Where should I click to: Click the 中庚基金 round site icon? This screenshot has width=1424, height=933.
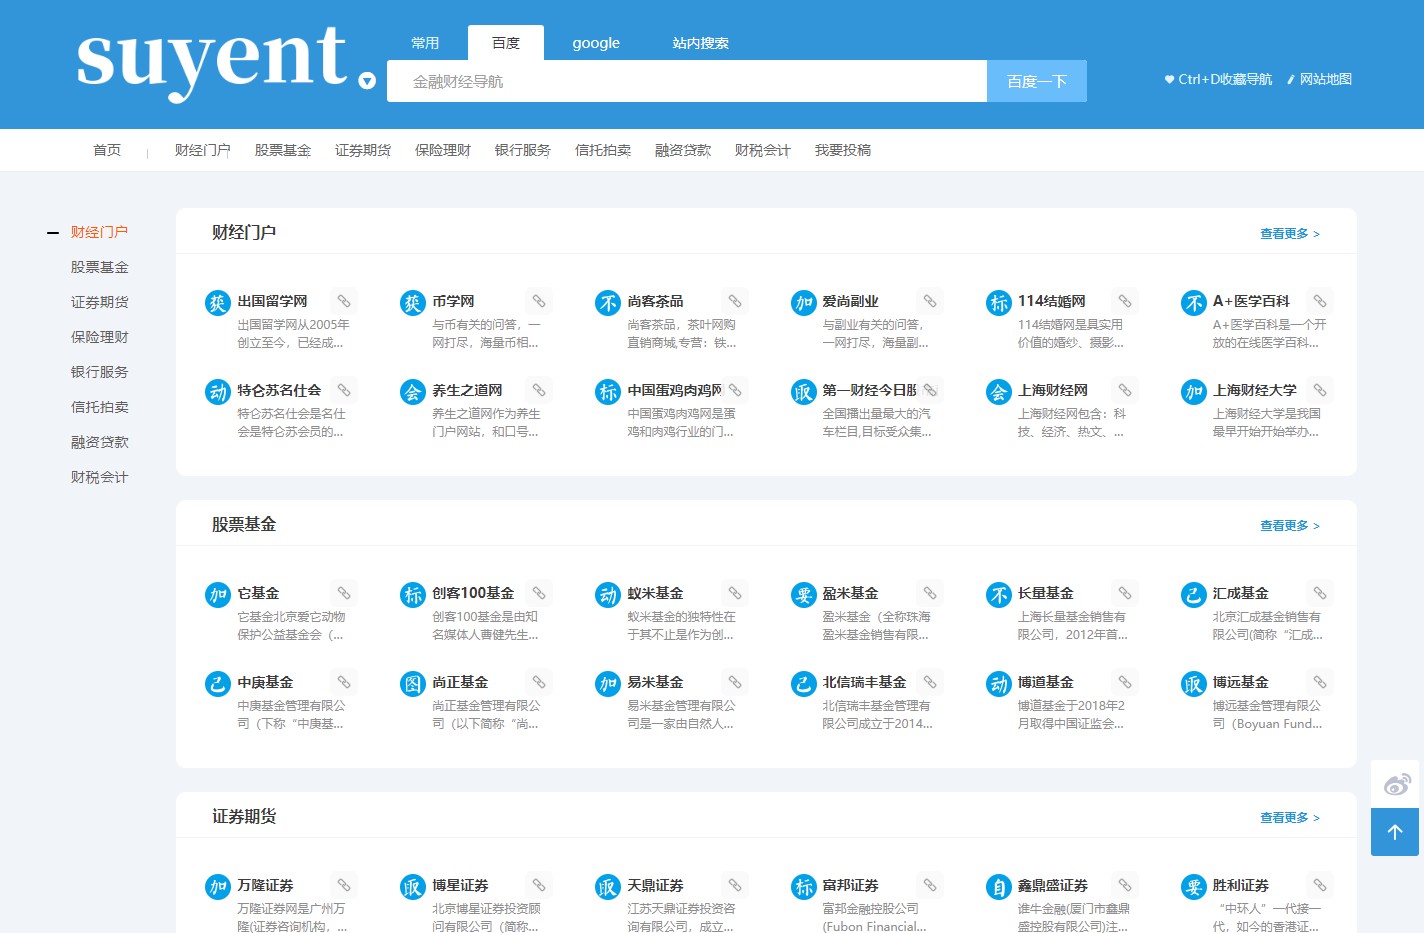tap(217, 684)
